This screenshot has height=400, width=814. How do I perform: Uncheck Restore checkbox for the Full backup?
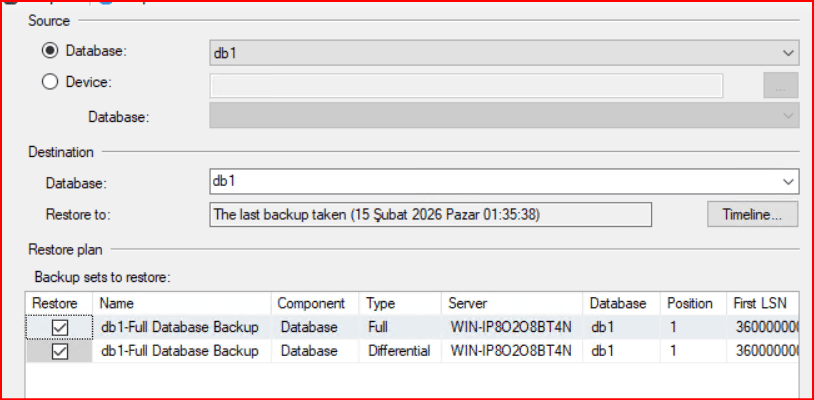click(59, 327)
